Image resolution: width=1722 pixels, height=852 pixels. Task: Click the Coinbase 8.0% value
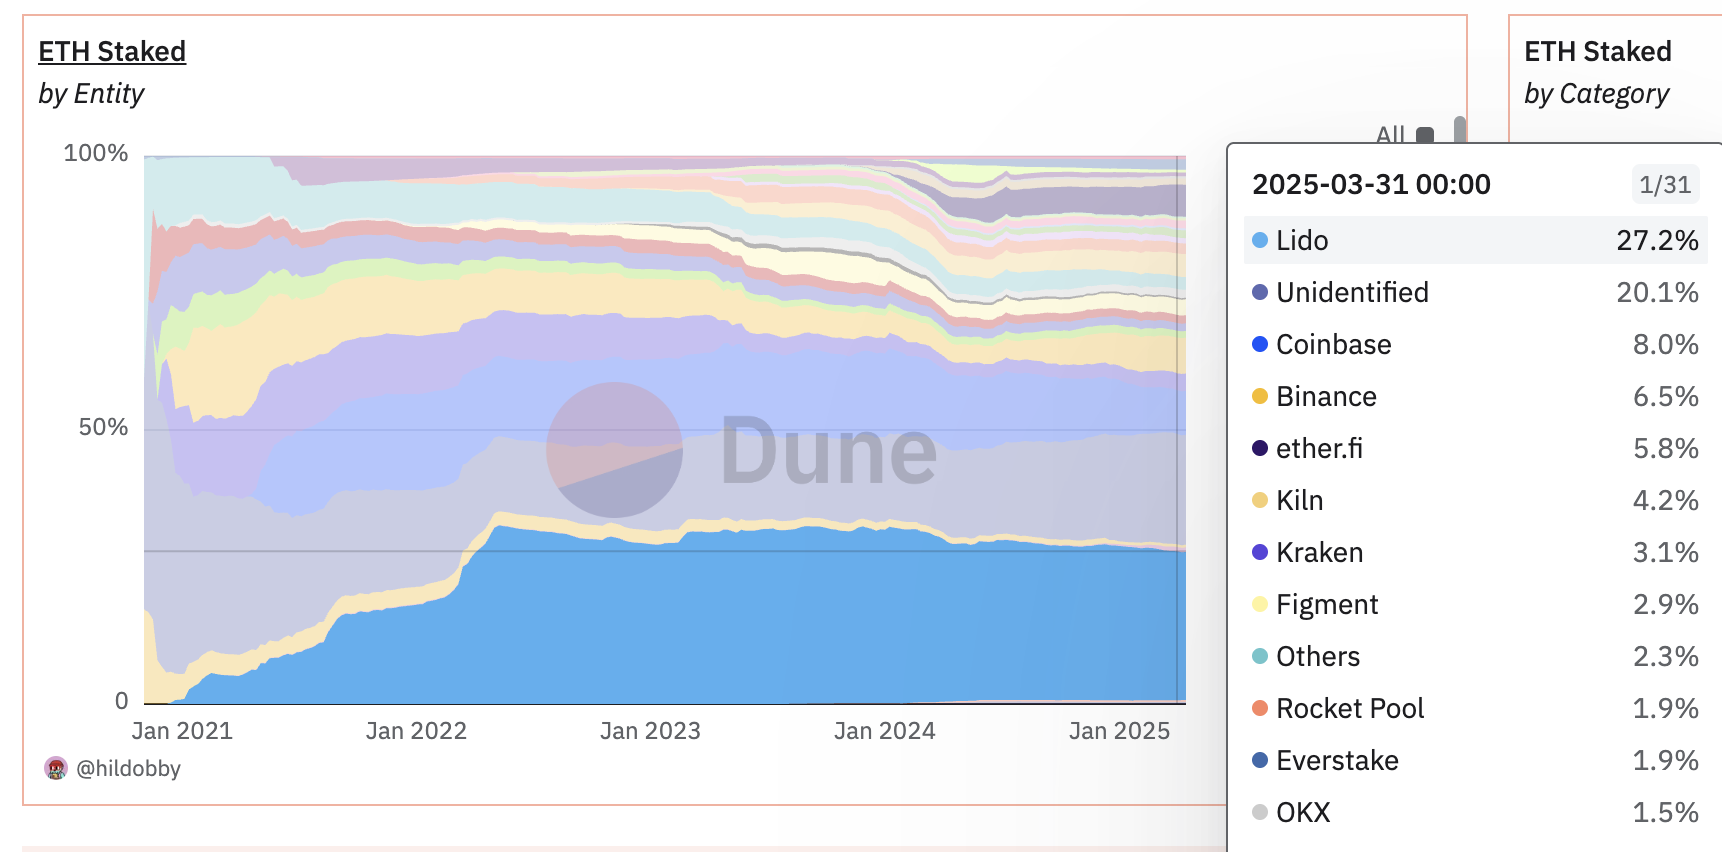point(1665,344)
